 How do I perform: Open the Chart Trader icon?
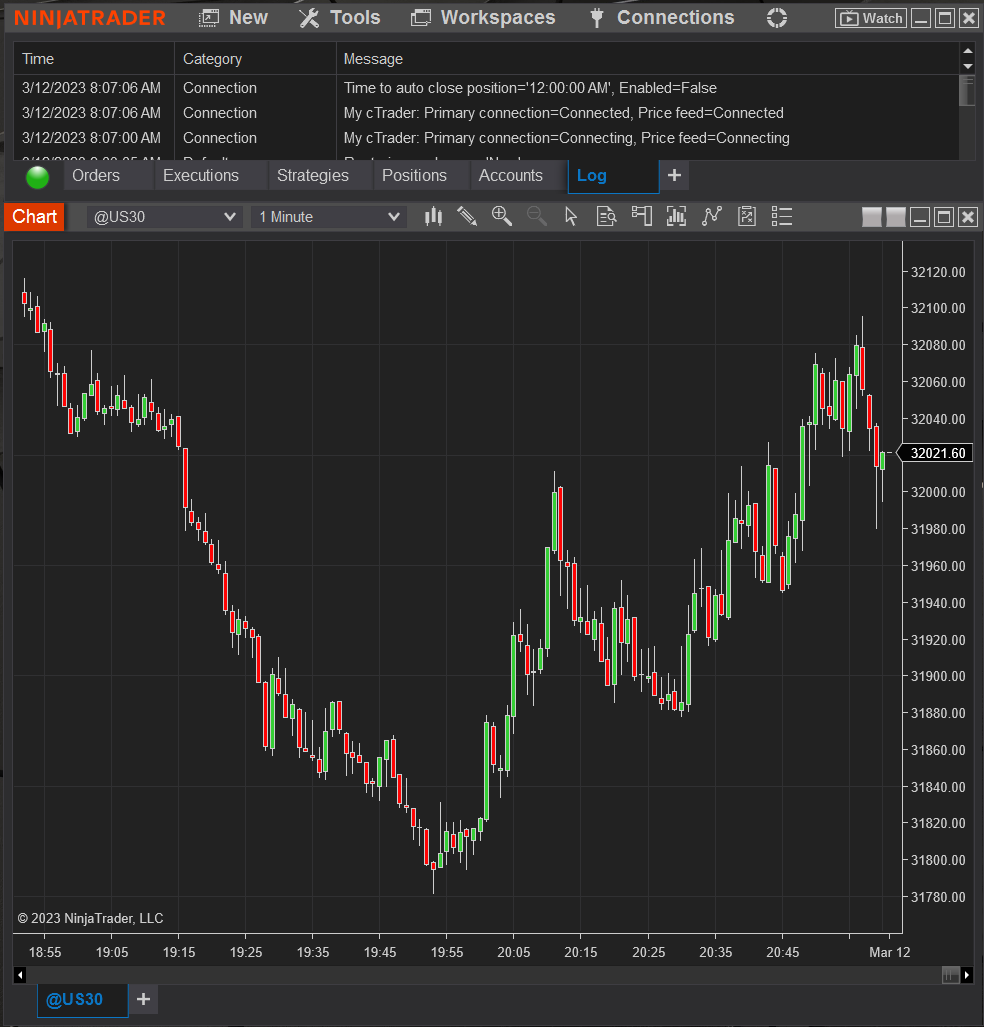(641, 216)
